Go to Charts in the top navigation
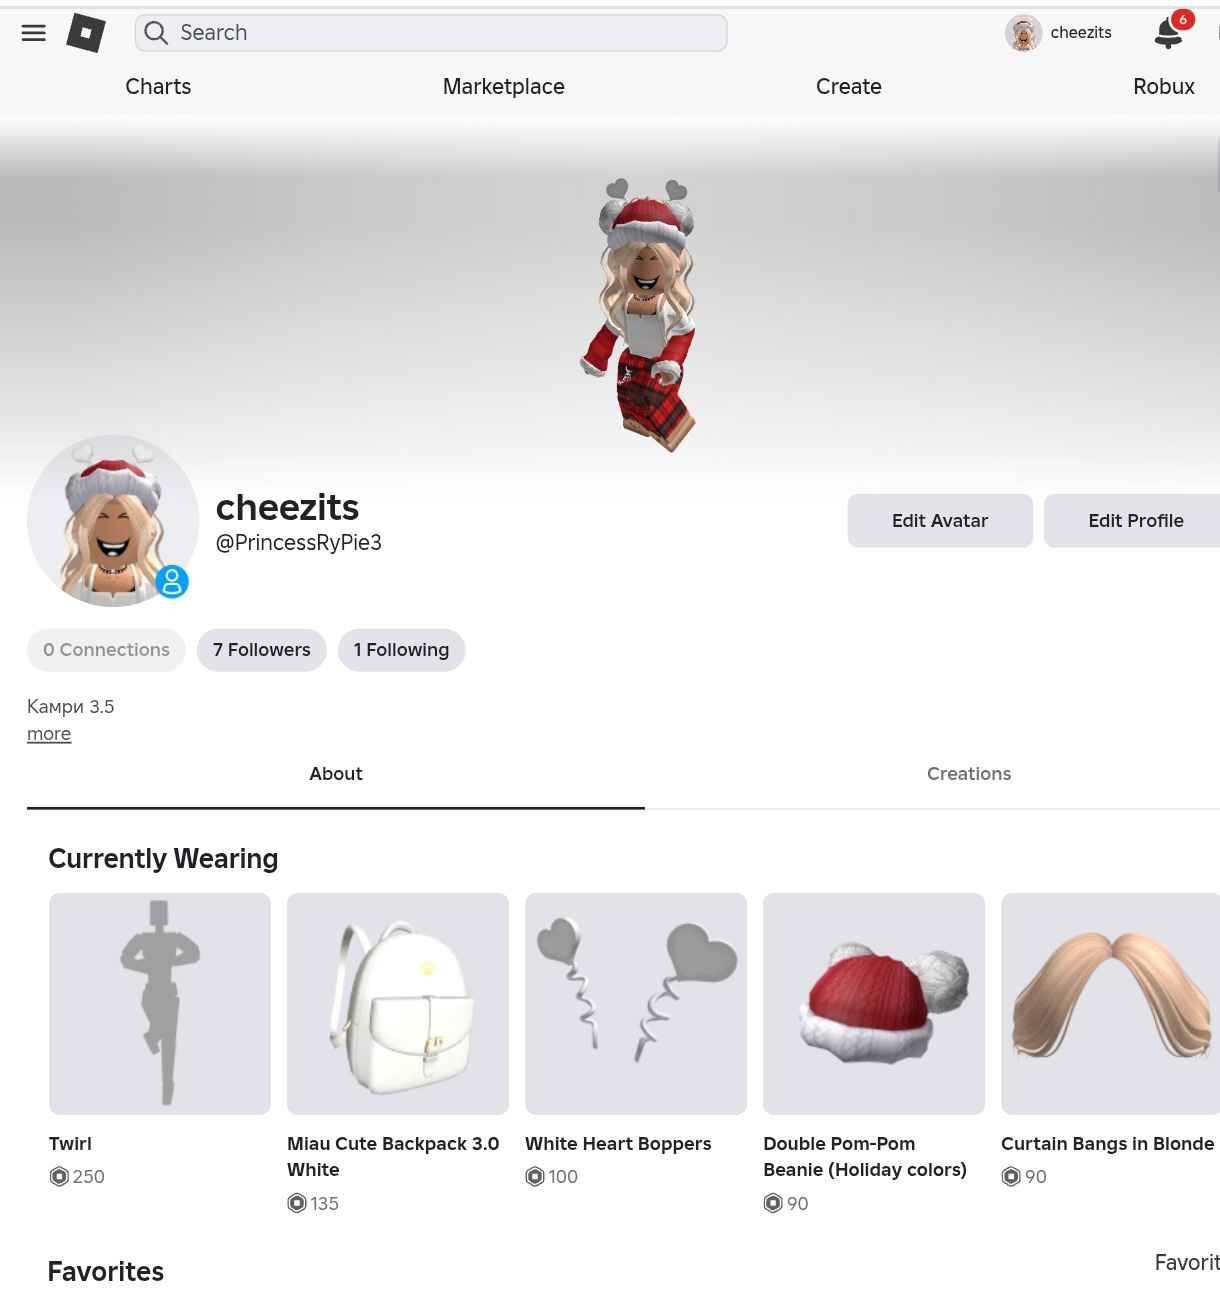 (x=158, y=87)
